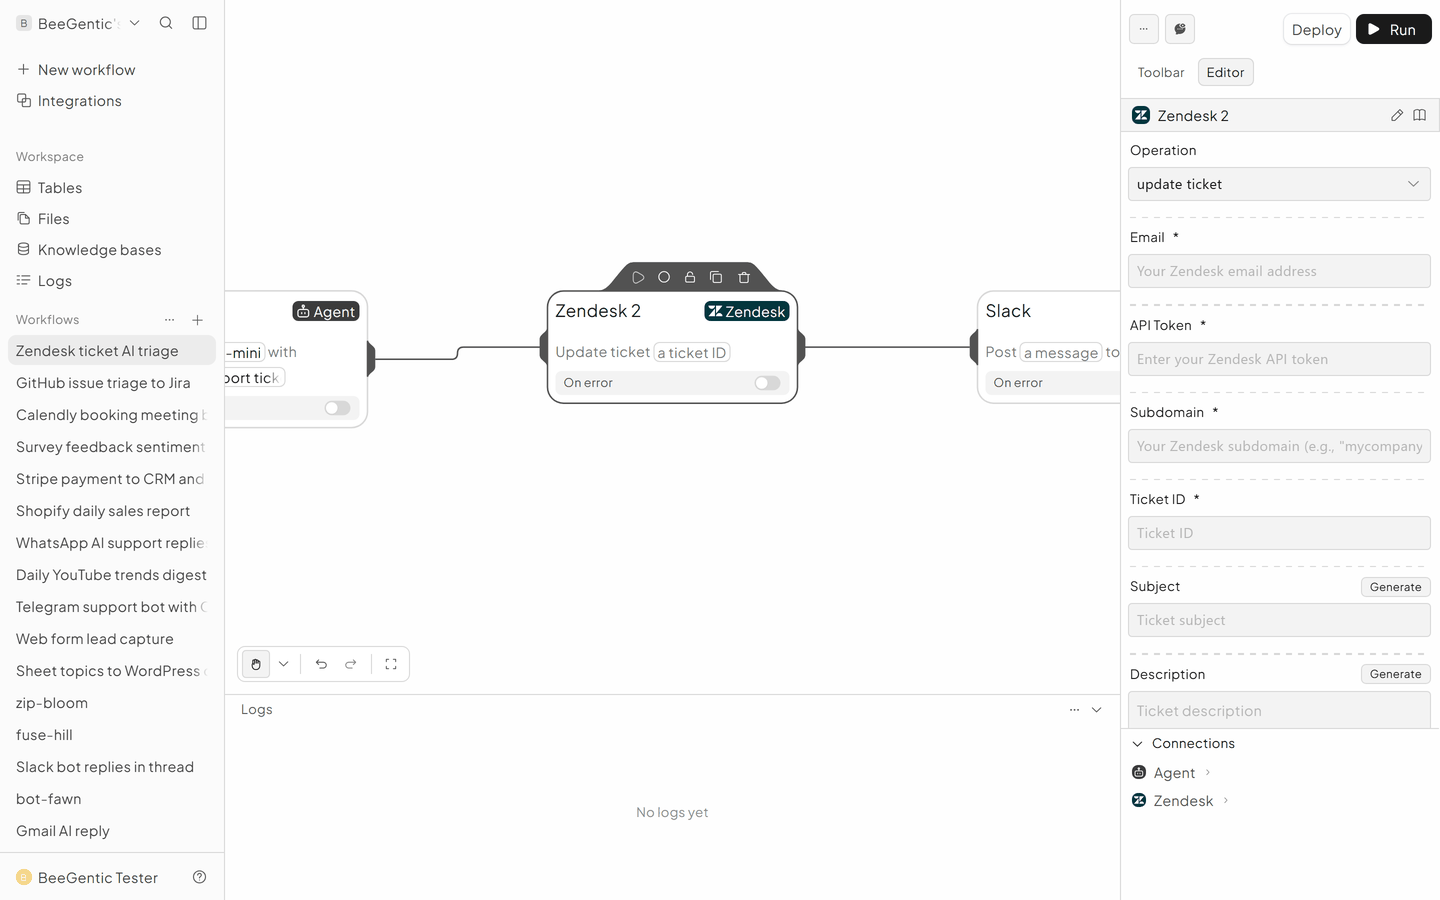Switch to the Editor tab
The height and width of the screenshot is (900, 1440).
coord(1225,72)
